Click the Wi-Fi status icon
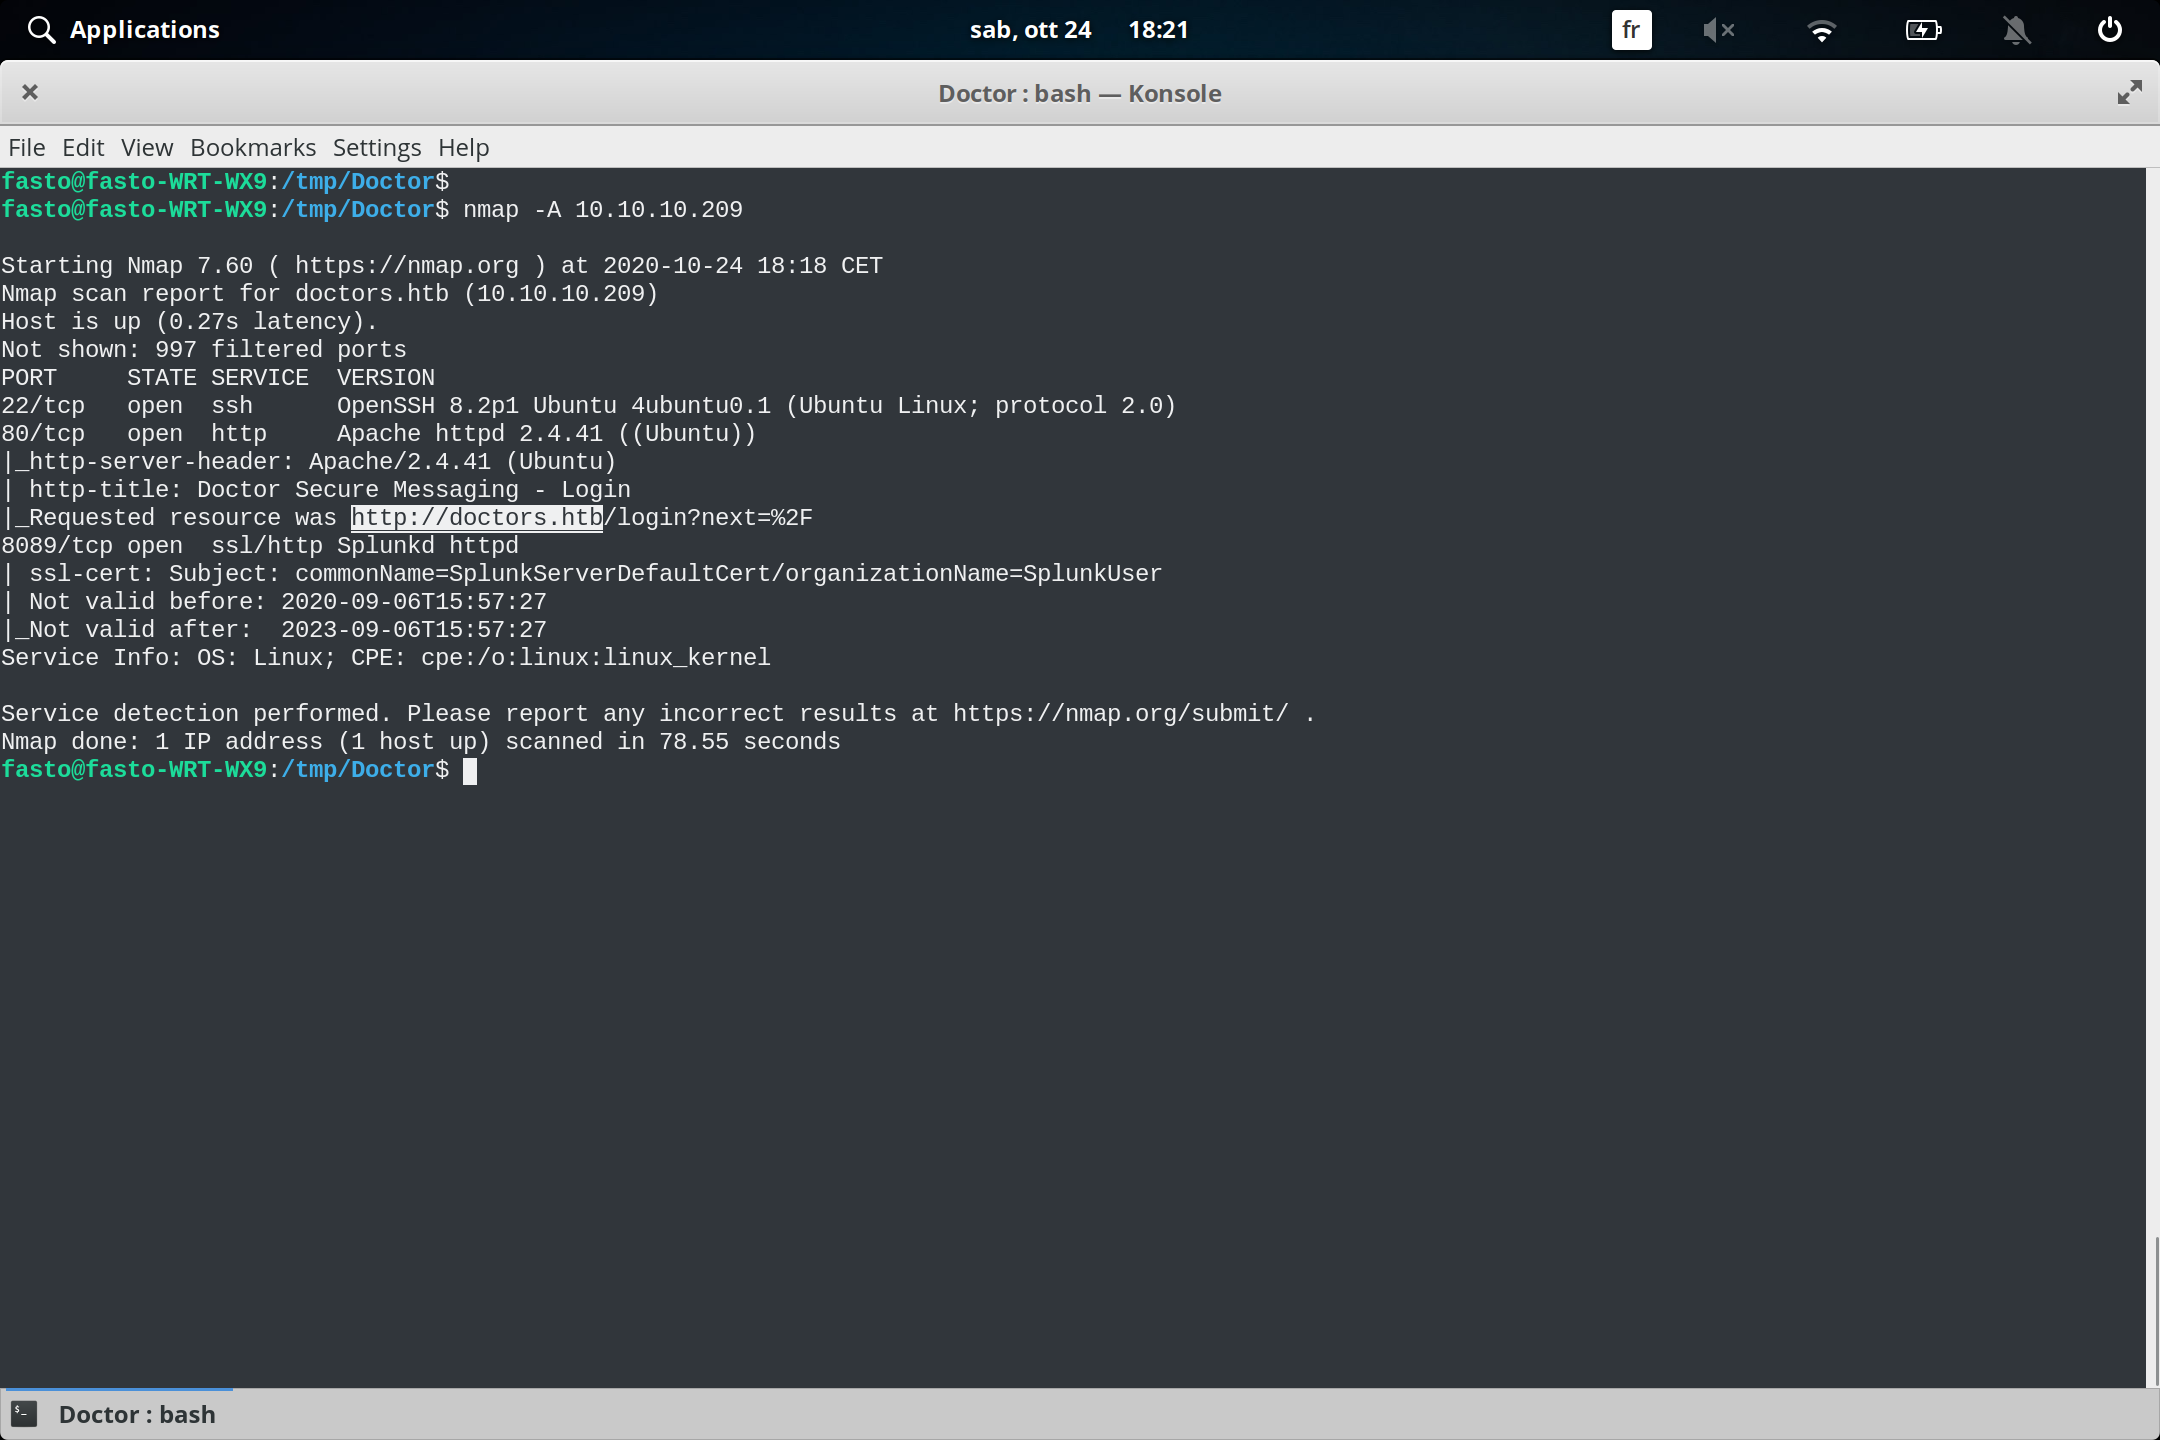This screenshot has height=1440, width=2160. point(1823,30)
